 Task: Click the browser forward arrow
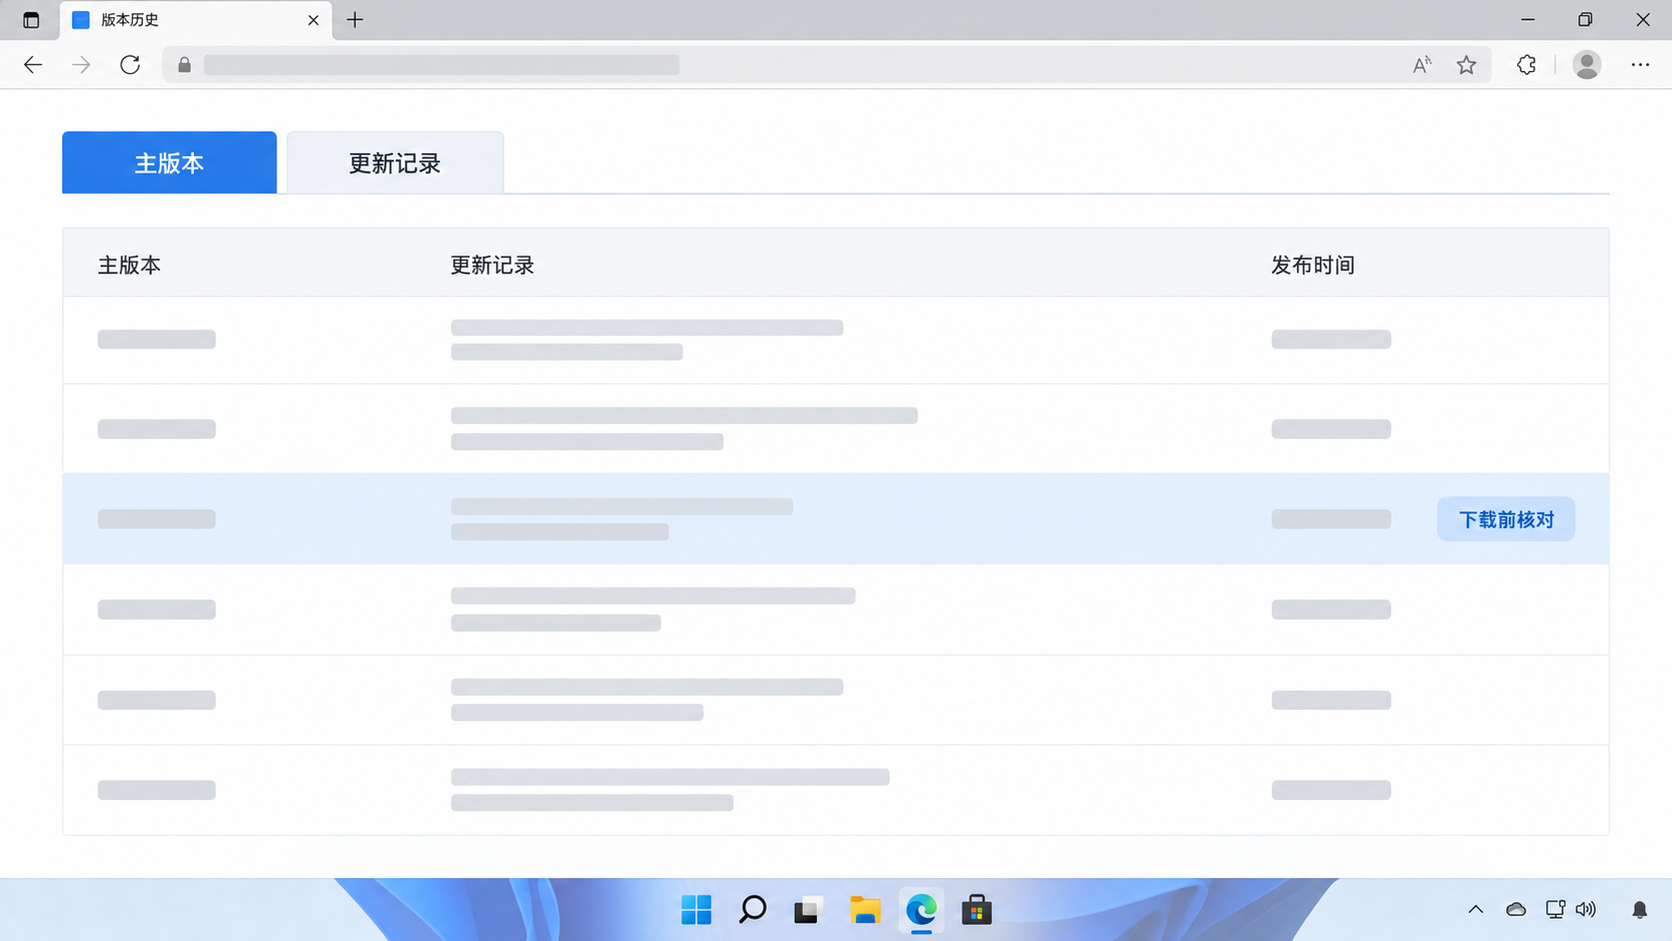pos(81,65)
